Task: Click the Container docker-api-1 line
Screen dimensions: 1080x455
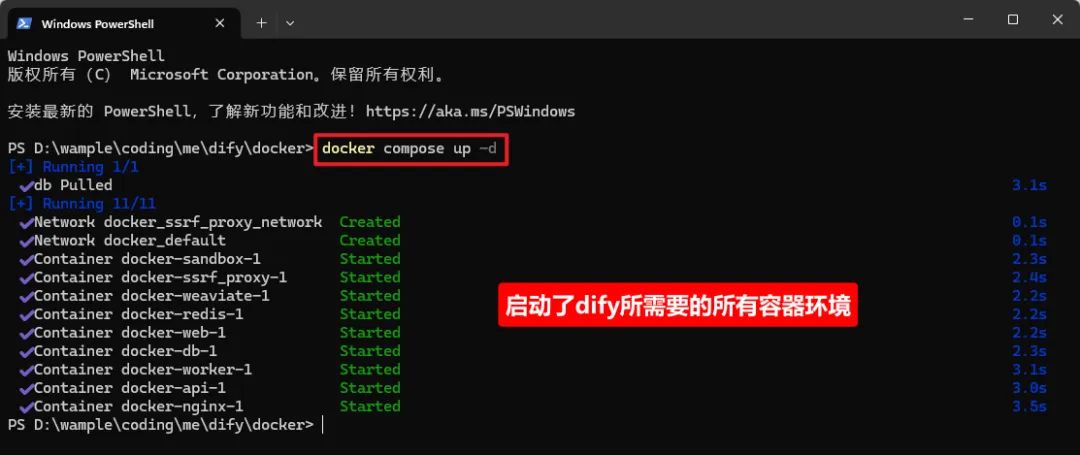Action: pos(129,388)
